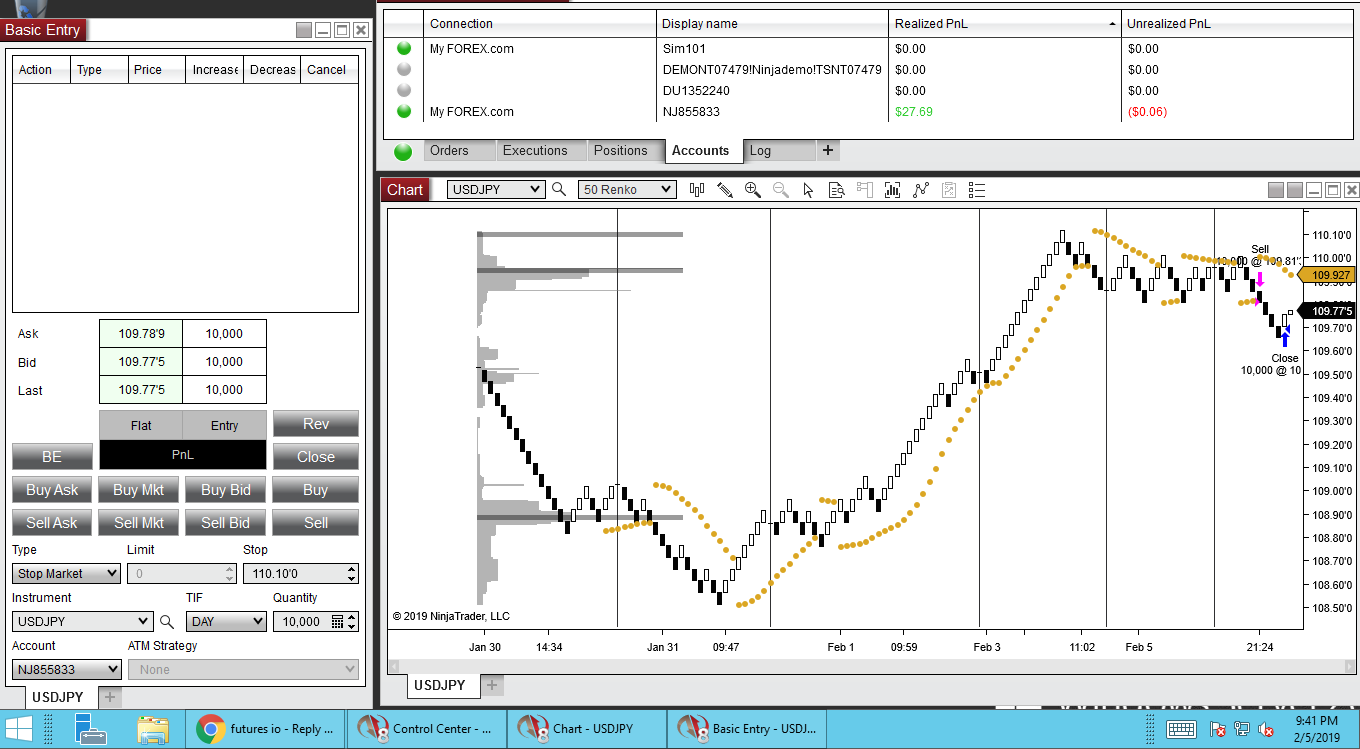
Task: Open Chart - USDJPY taskbar item
Action: pos(587,729)
